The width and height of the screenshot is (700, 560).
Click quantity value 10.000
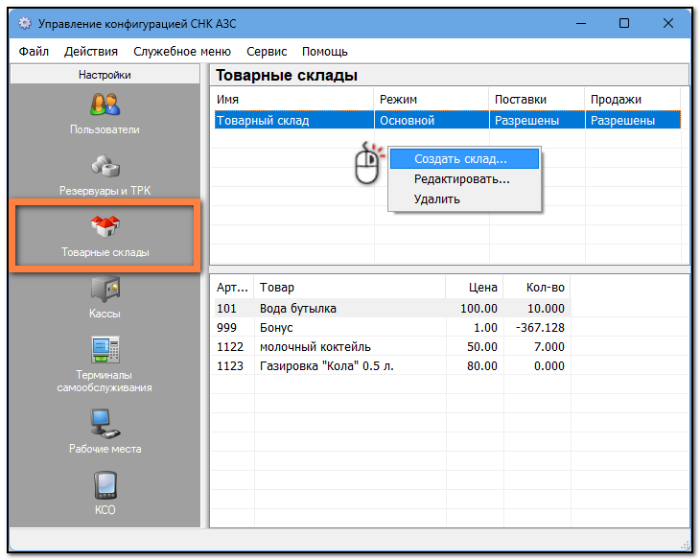[x=546, y=308]
